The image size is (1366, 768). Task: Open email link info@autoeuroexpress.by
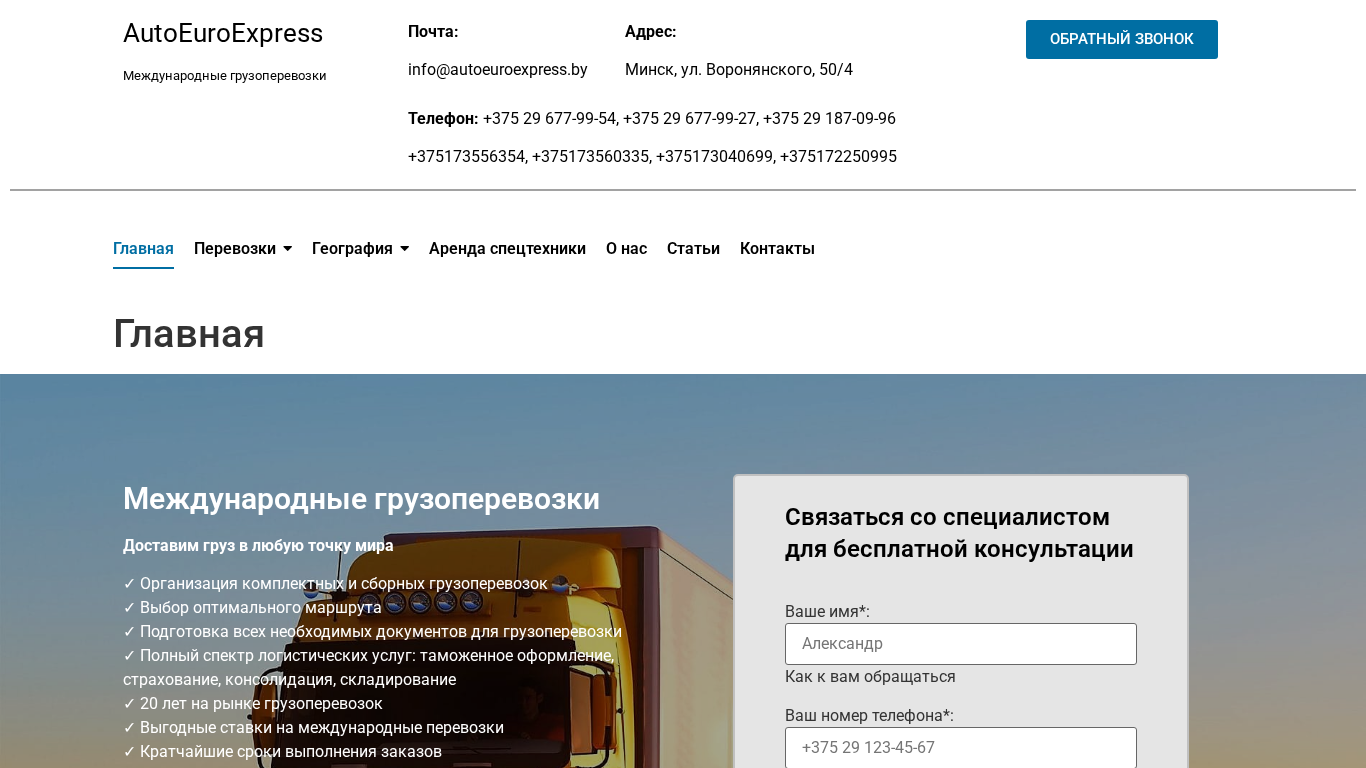pos(497,70)
